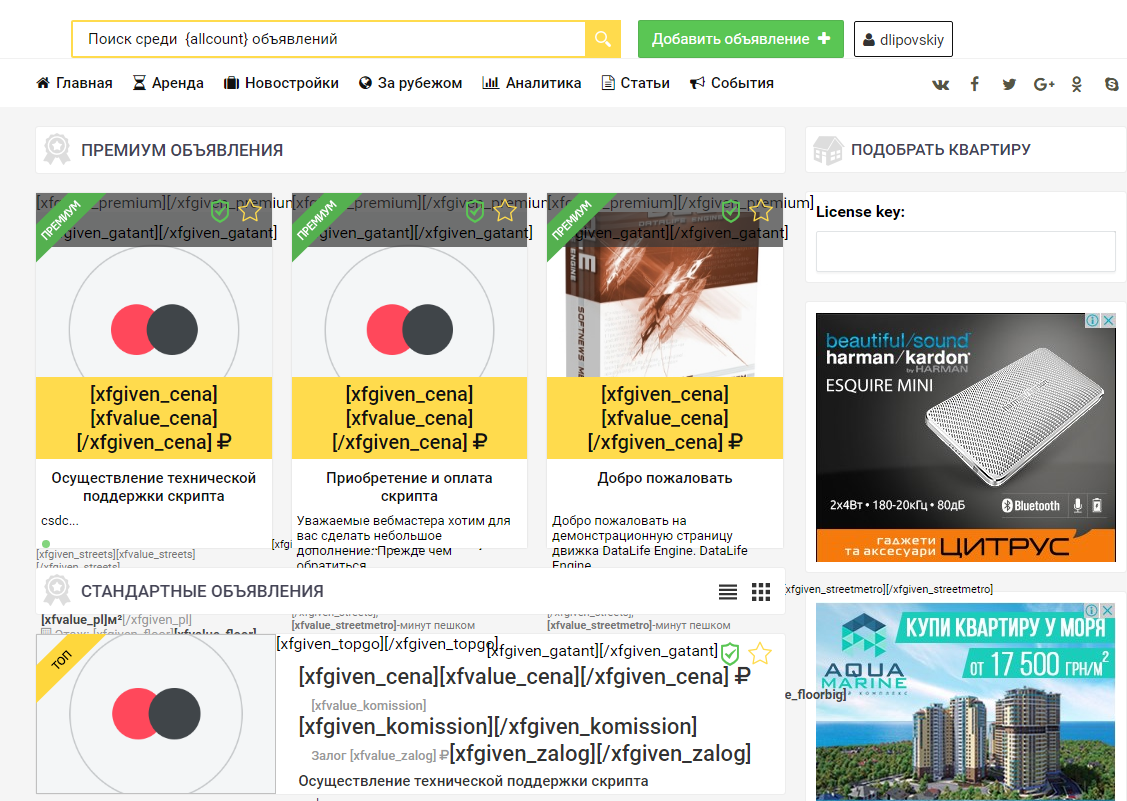
Task: Click Добавить объявление button
Action: pyautogui.click(x=740, y=39)
